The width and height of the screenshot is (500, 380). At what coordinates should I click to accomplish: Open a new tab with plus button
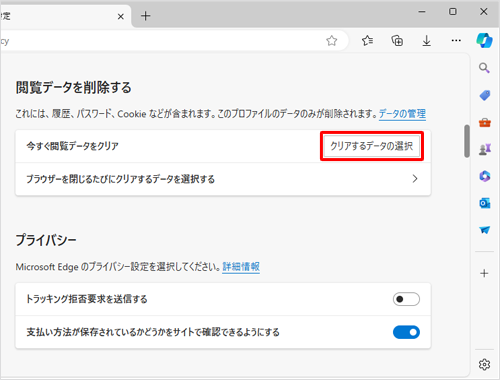coord(145,16)
